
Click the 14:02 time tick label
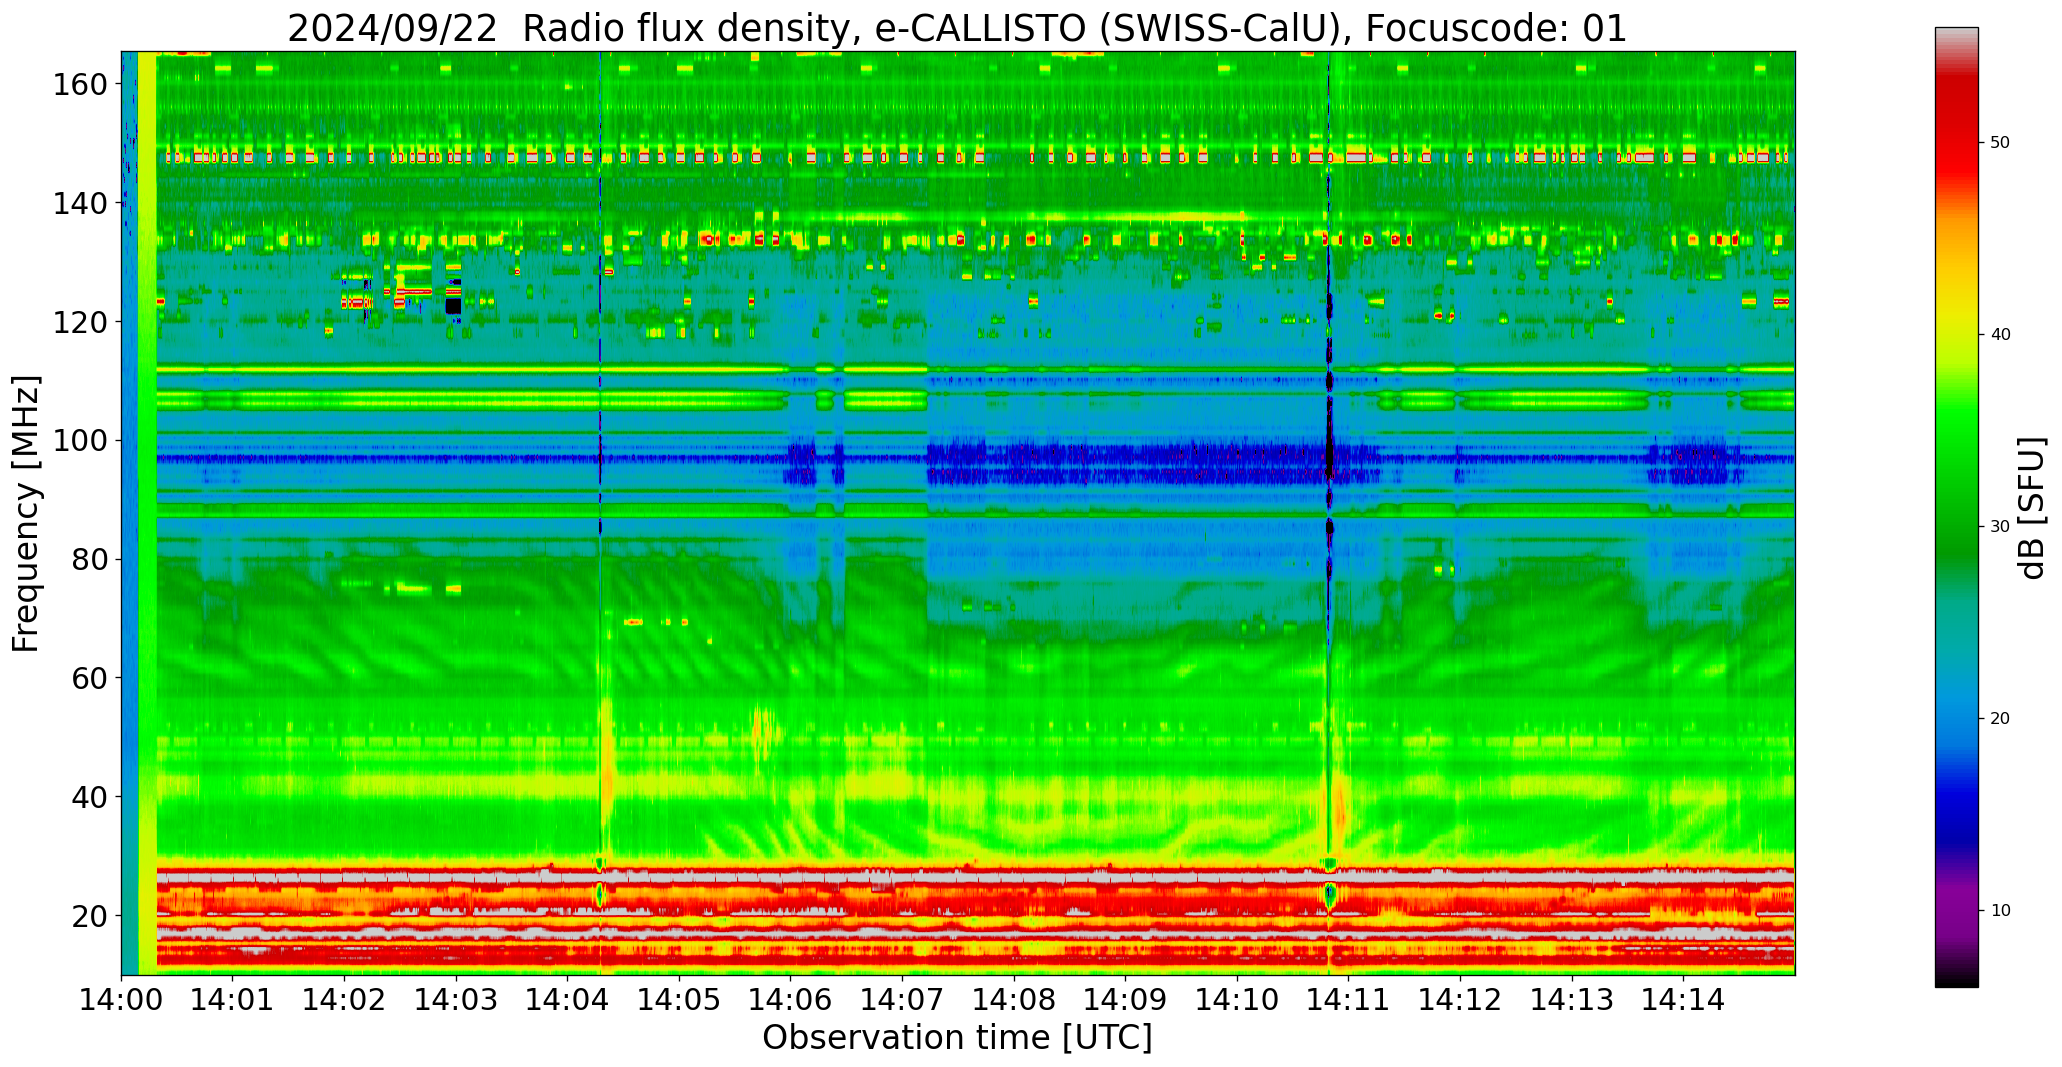(345, 998)
